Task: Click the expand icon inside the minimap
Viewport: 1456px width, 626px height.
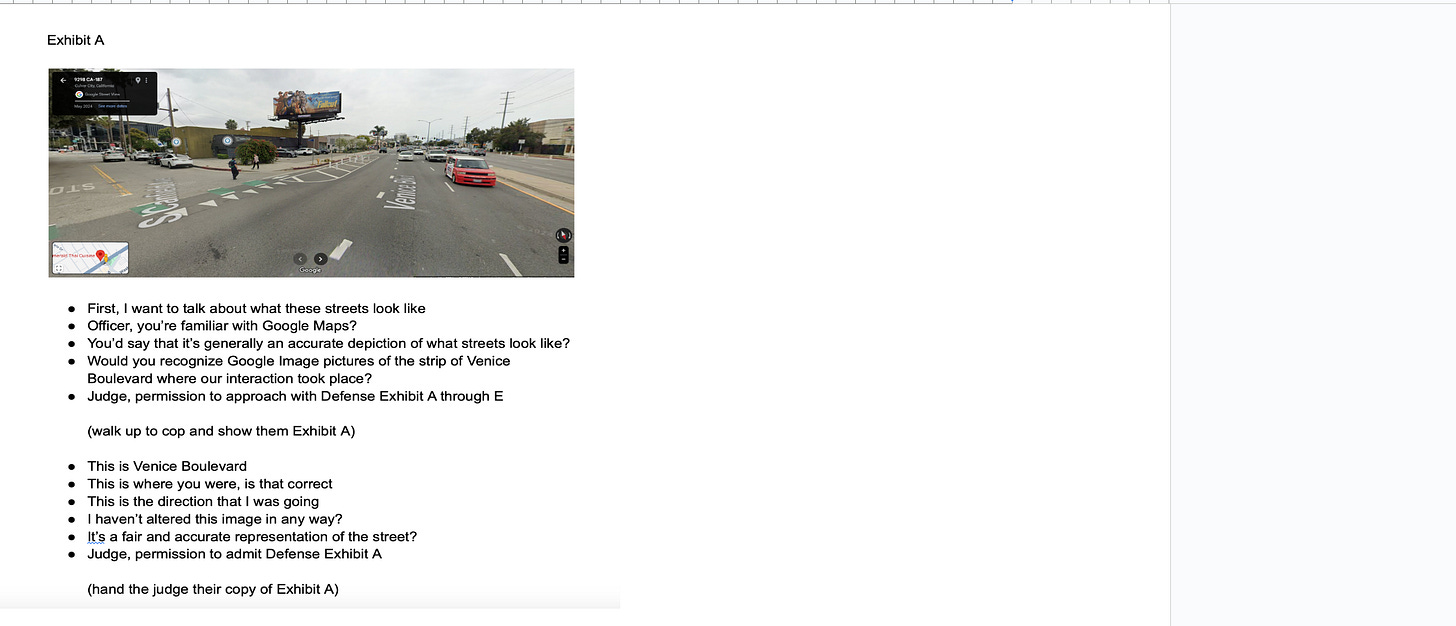Action: 58,268
